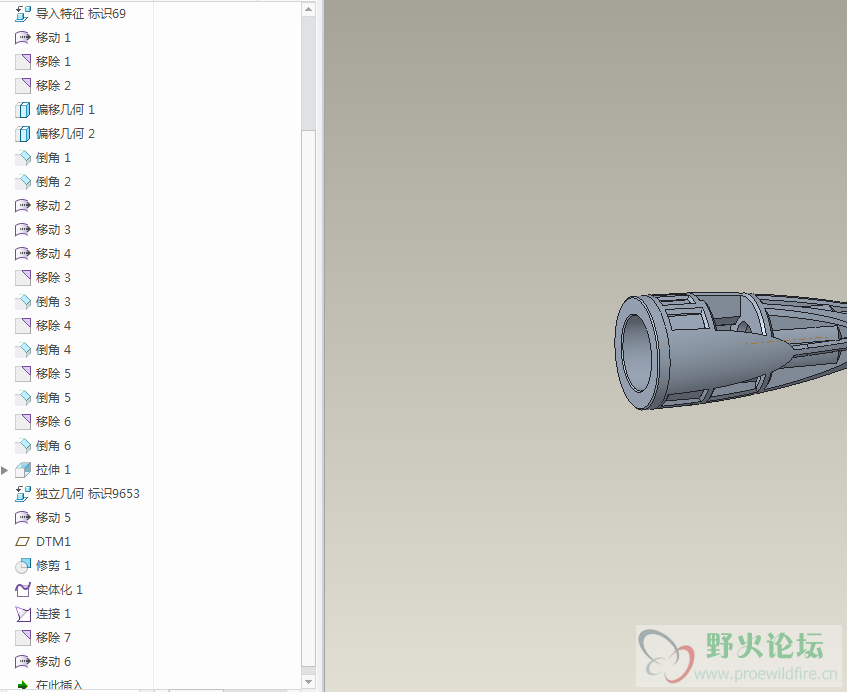Click the offset geometry icon beside 偏移几何 1
Screen dimensions: 847x692
click(23, 110)
